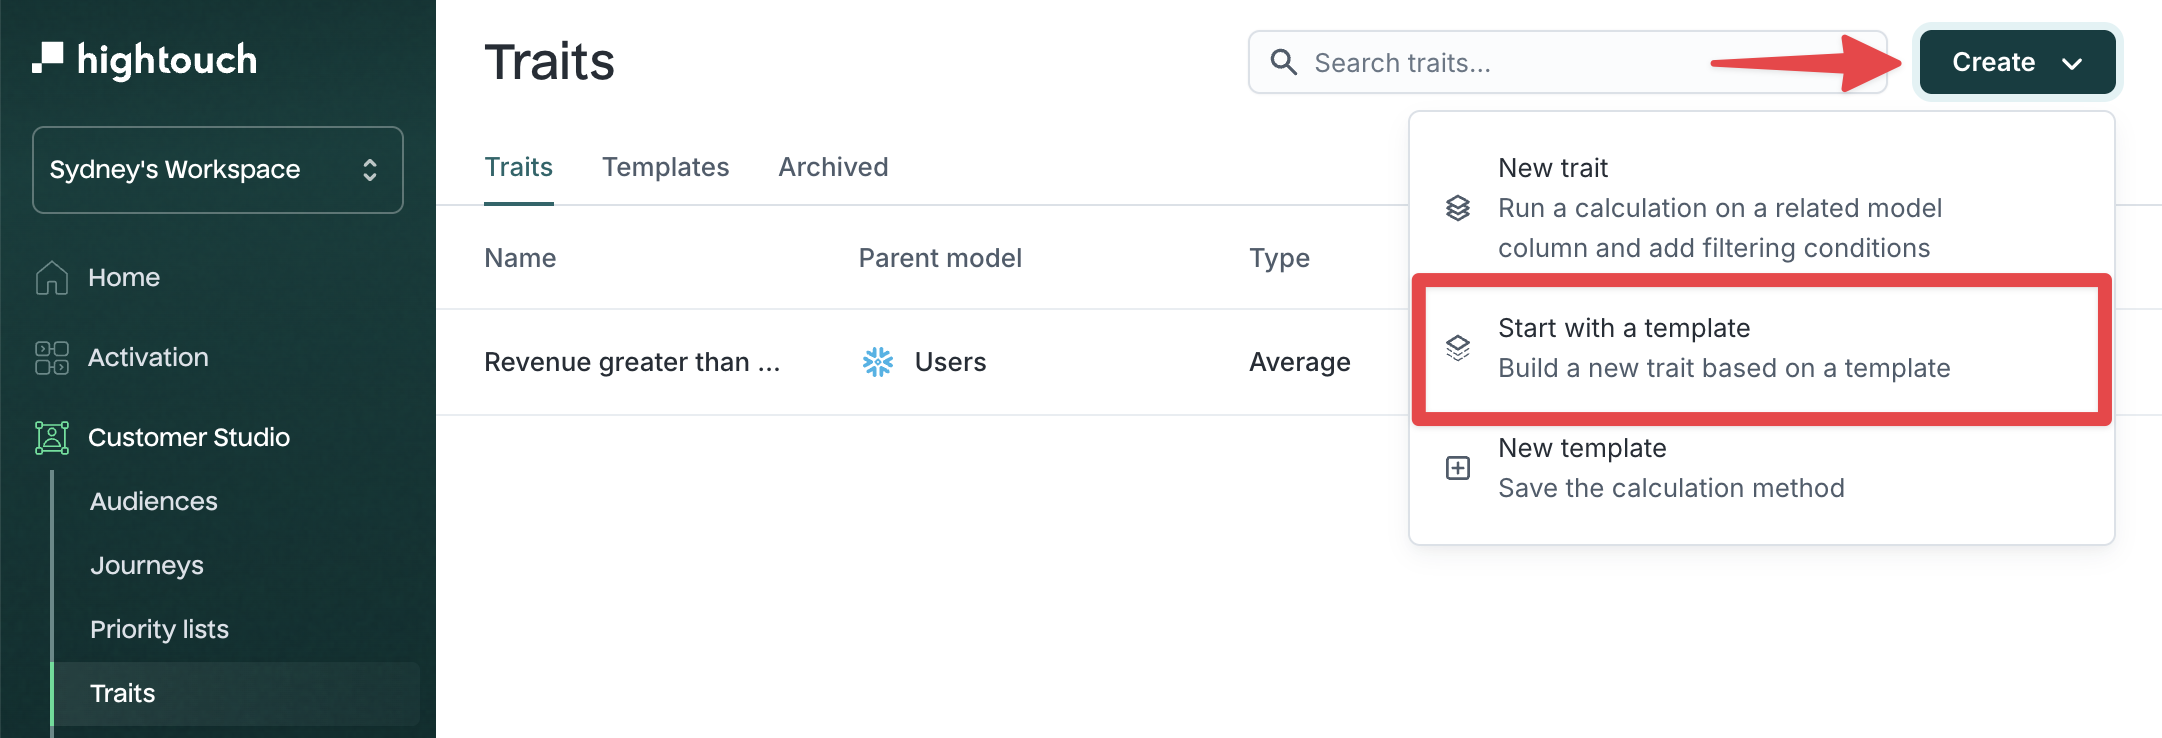Click the Snowflake icon beside Users
Viewport: 2162px width, 738px height.
pyautogui.click(x=878, y=362)
